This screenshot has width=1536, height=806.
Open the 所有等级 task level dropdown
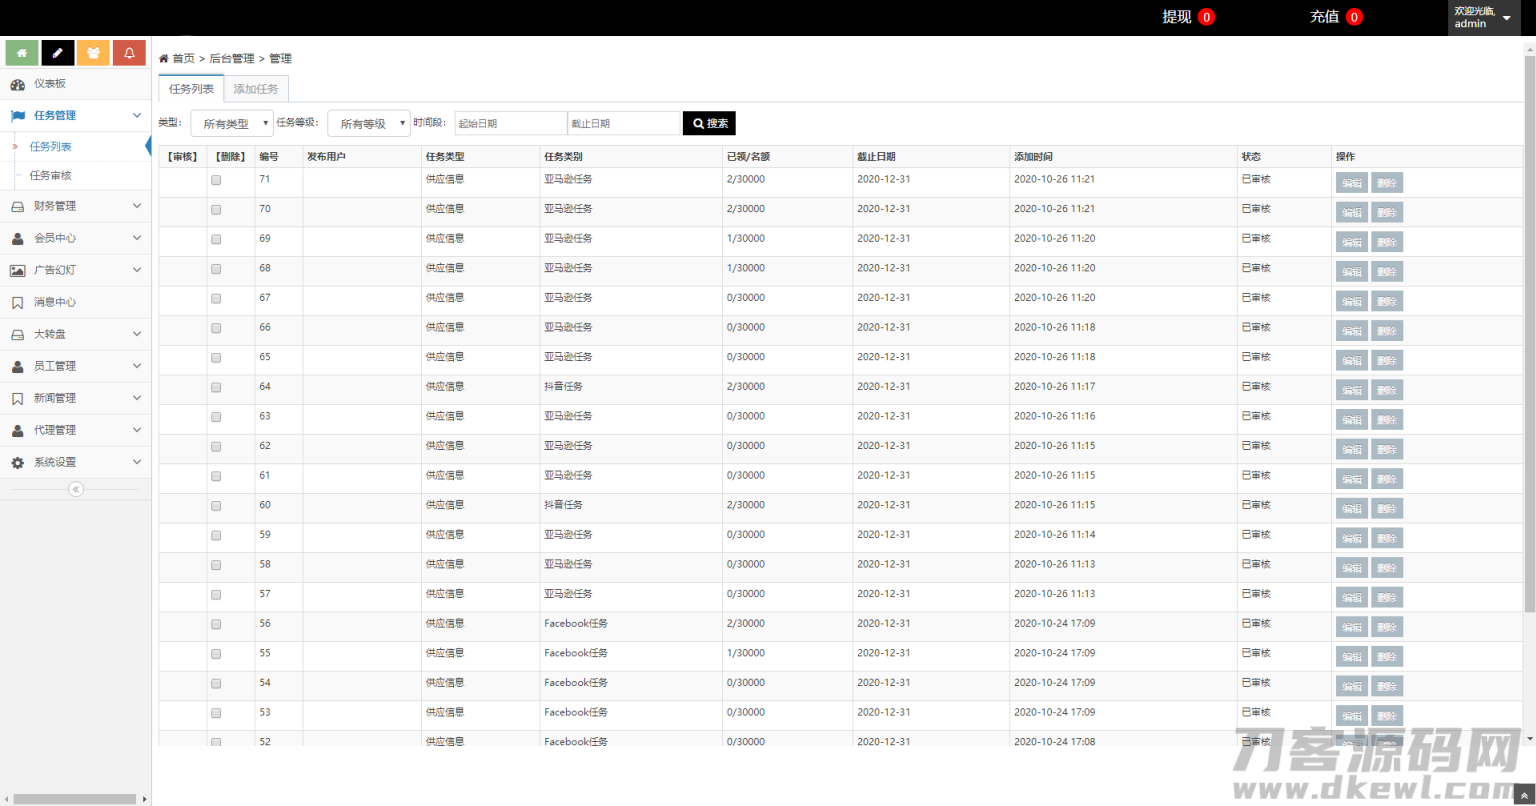pos(369,124)
